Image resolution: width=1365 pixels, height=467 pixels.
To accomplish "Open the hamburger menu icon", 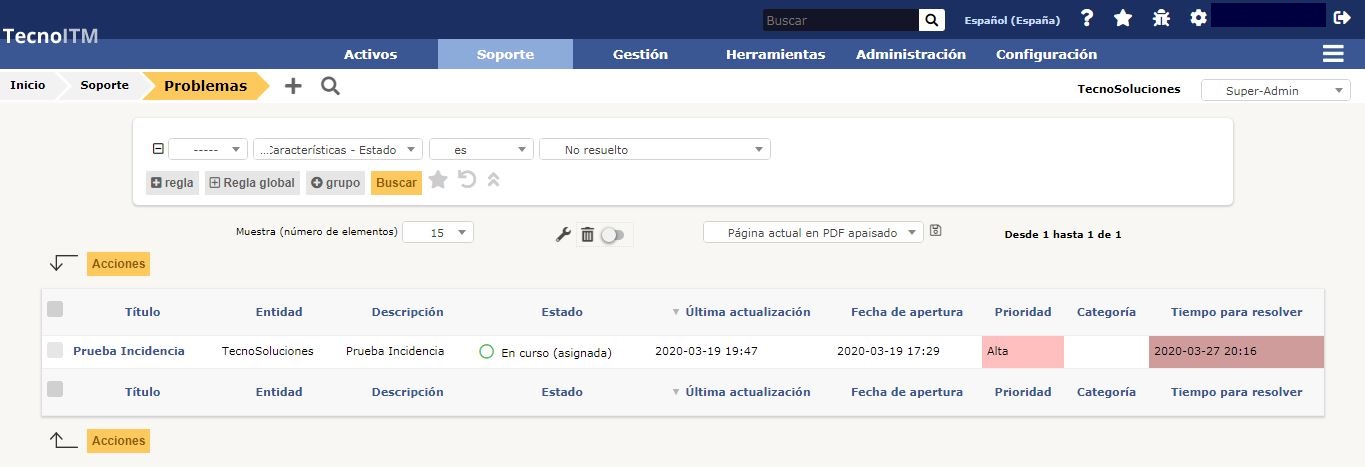I will [1332, 54].
